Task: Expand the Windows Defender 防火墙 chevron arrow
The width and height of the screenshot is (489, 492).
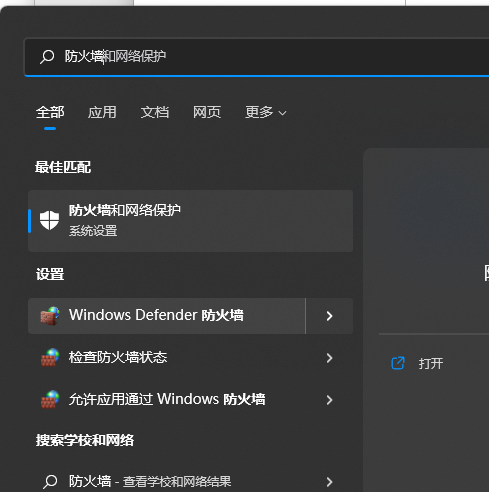Action: (329, 316)
